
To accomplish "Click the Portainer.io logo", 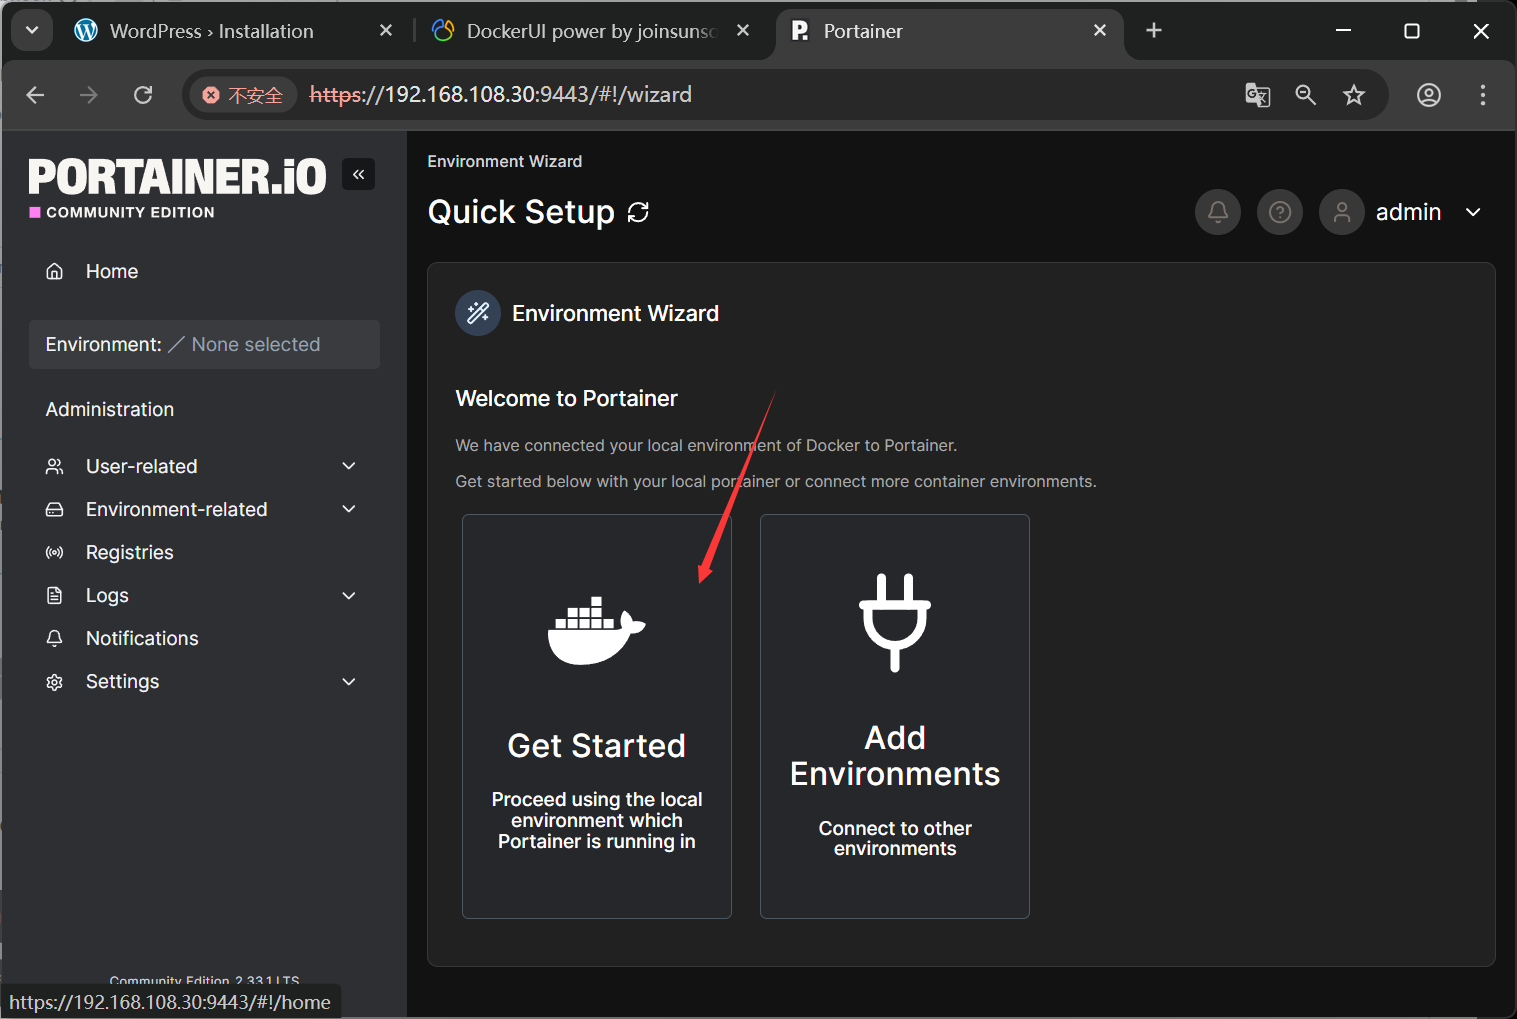I will pos(177,176).
